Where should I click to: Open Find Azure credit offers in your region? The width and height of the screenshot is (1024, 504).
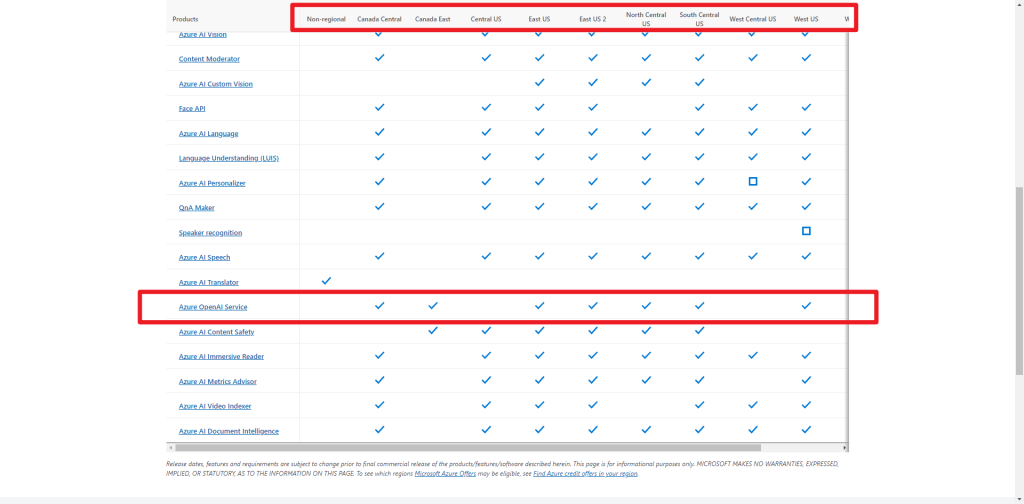click(584, 473)
